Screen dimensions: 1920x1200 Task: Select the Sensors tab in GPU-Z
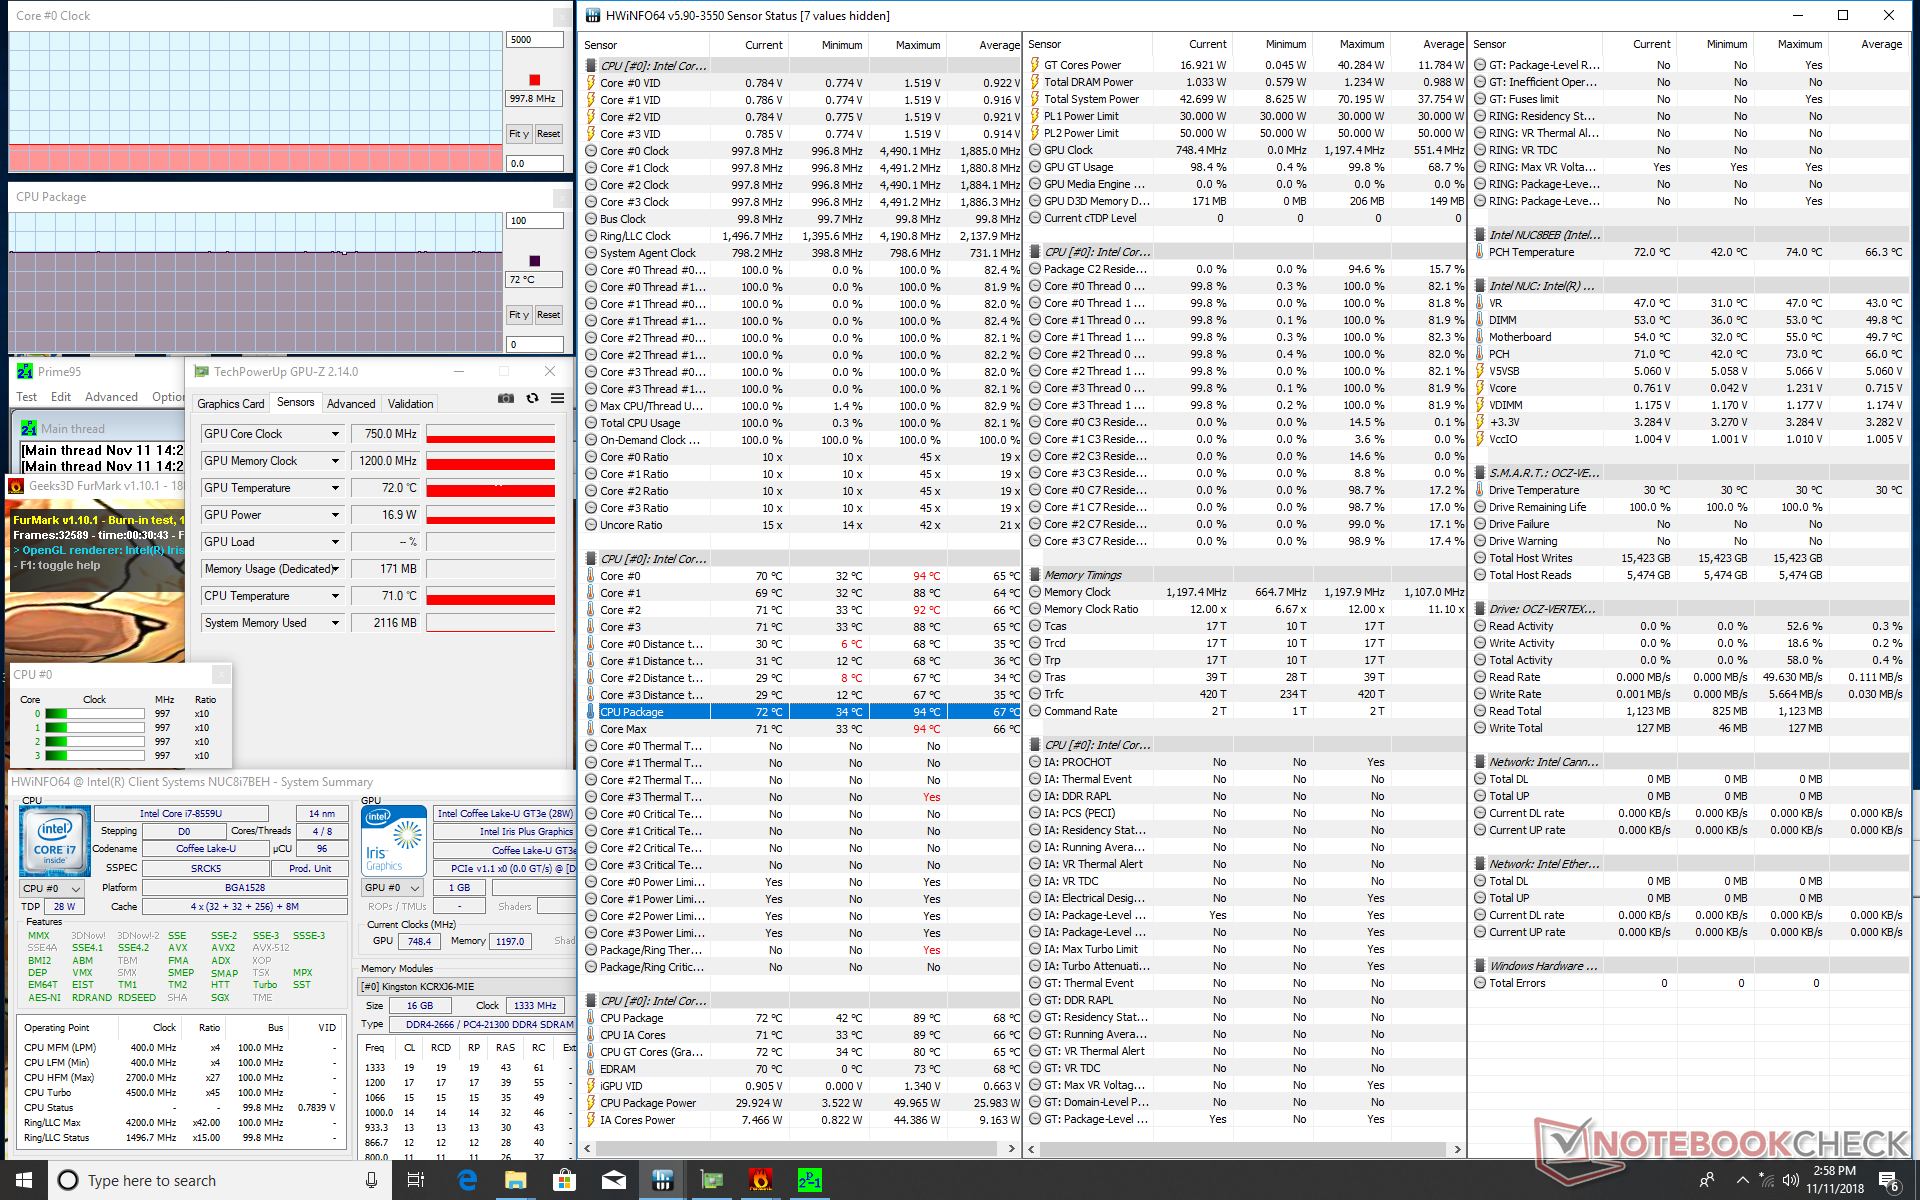click(295, 402)
